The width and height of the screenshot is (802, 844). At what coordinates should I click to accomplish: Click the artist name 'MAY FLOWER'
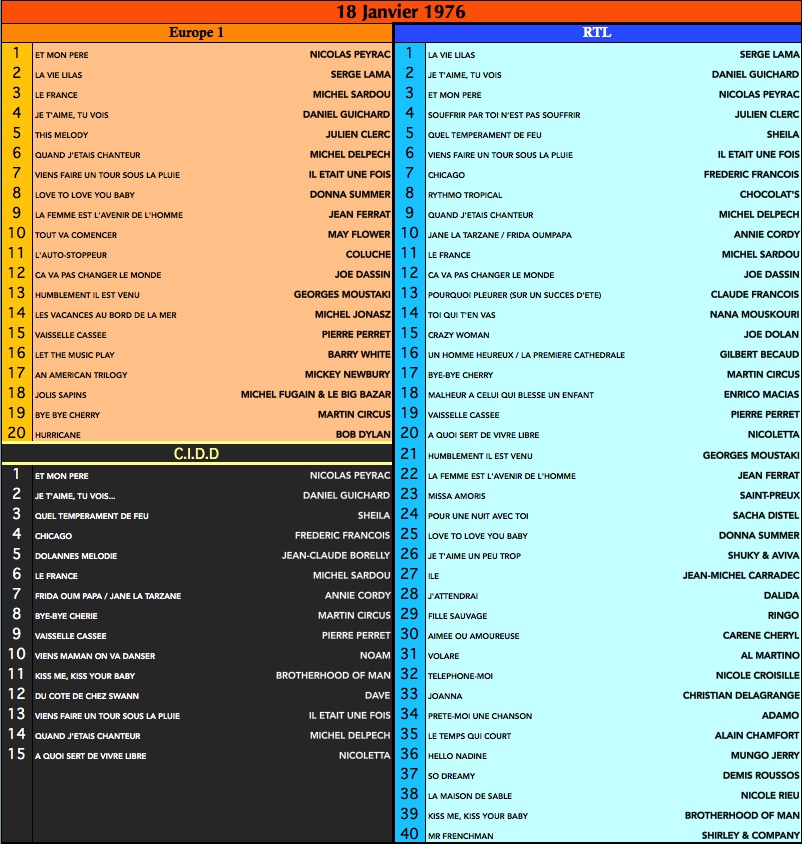click(x=359, y=235)
